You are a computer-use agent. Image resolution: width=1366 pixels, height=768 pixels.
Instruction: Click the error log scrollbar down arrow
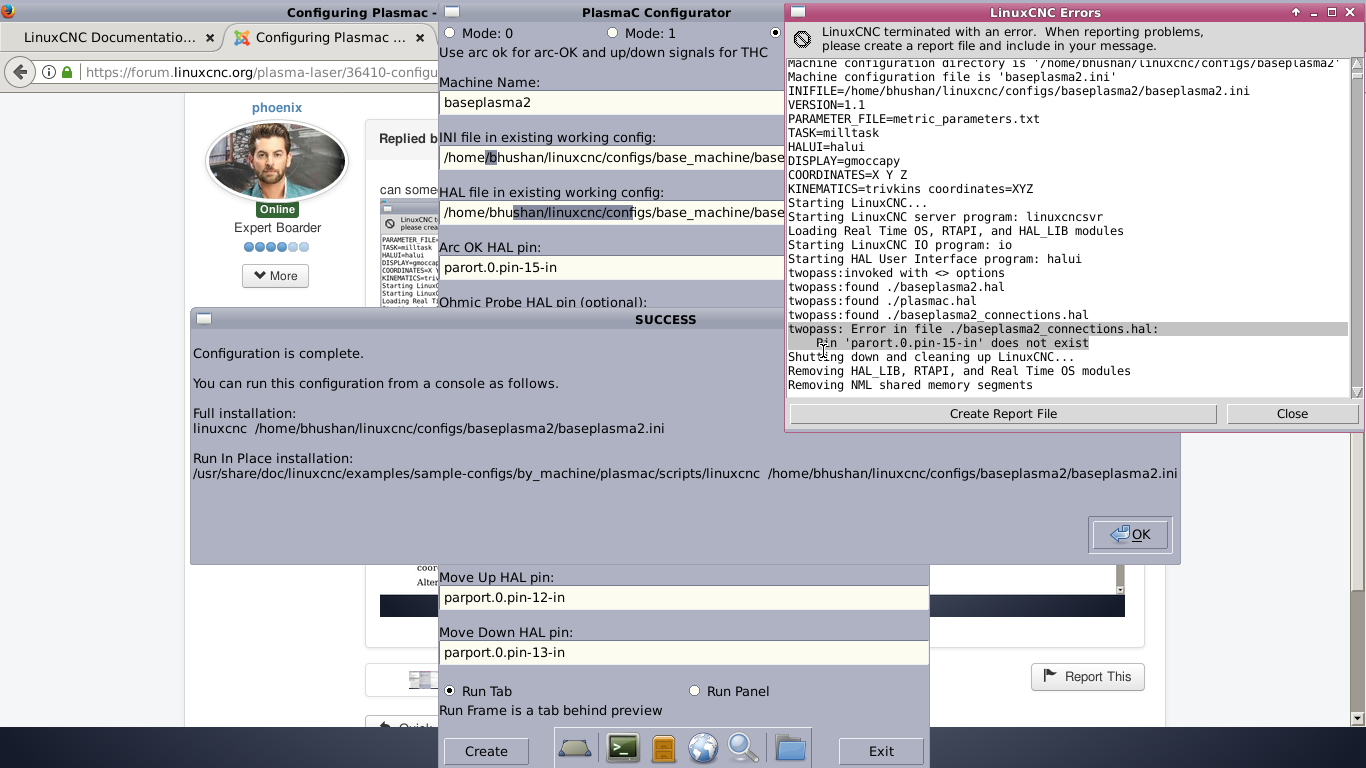click(x=1357, y=392)
